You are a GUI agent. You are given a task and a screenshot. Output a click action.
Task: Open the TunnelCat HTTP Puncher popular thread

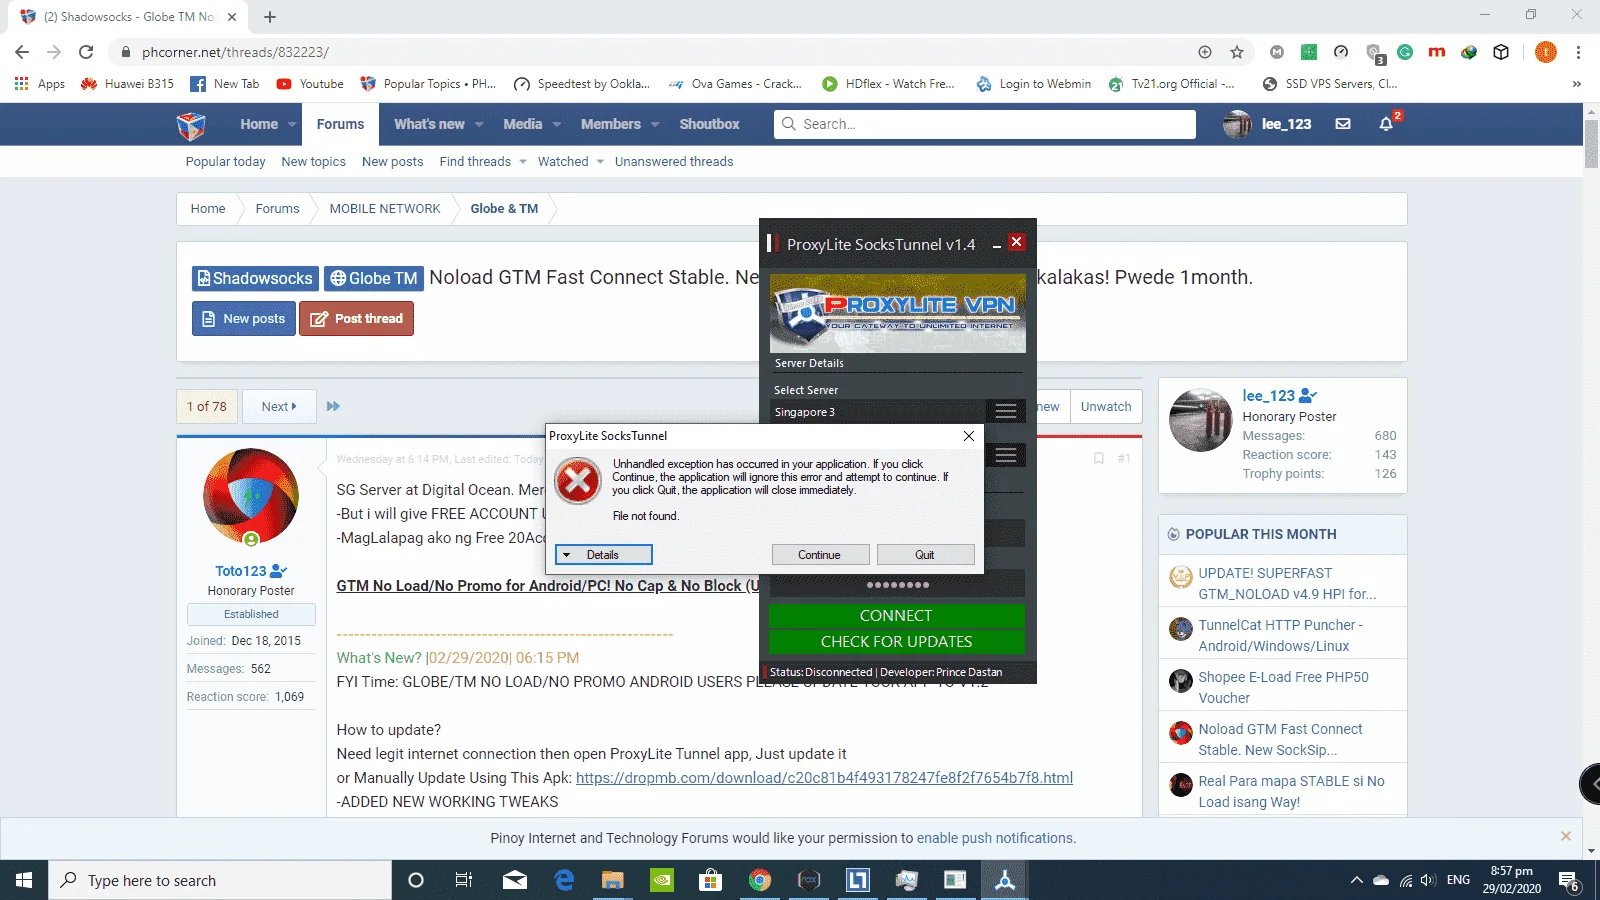pos(1280,635)
